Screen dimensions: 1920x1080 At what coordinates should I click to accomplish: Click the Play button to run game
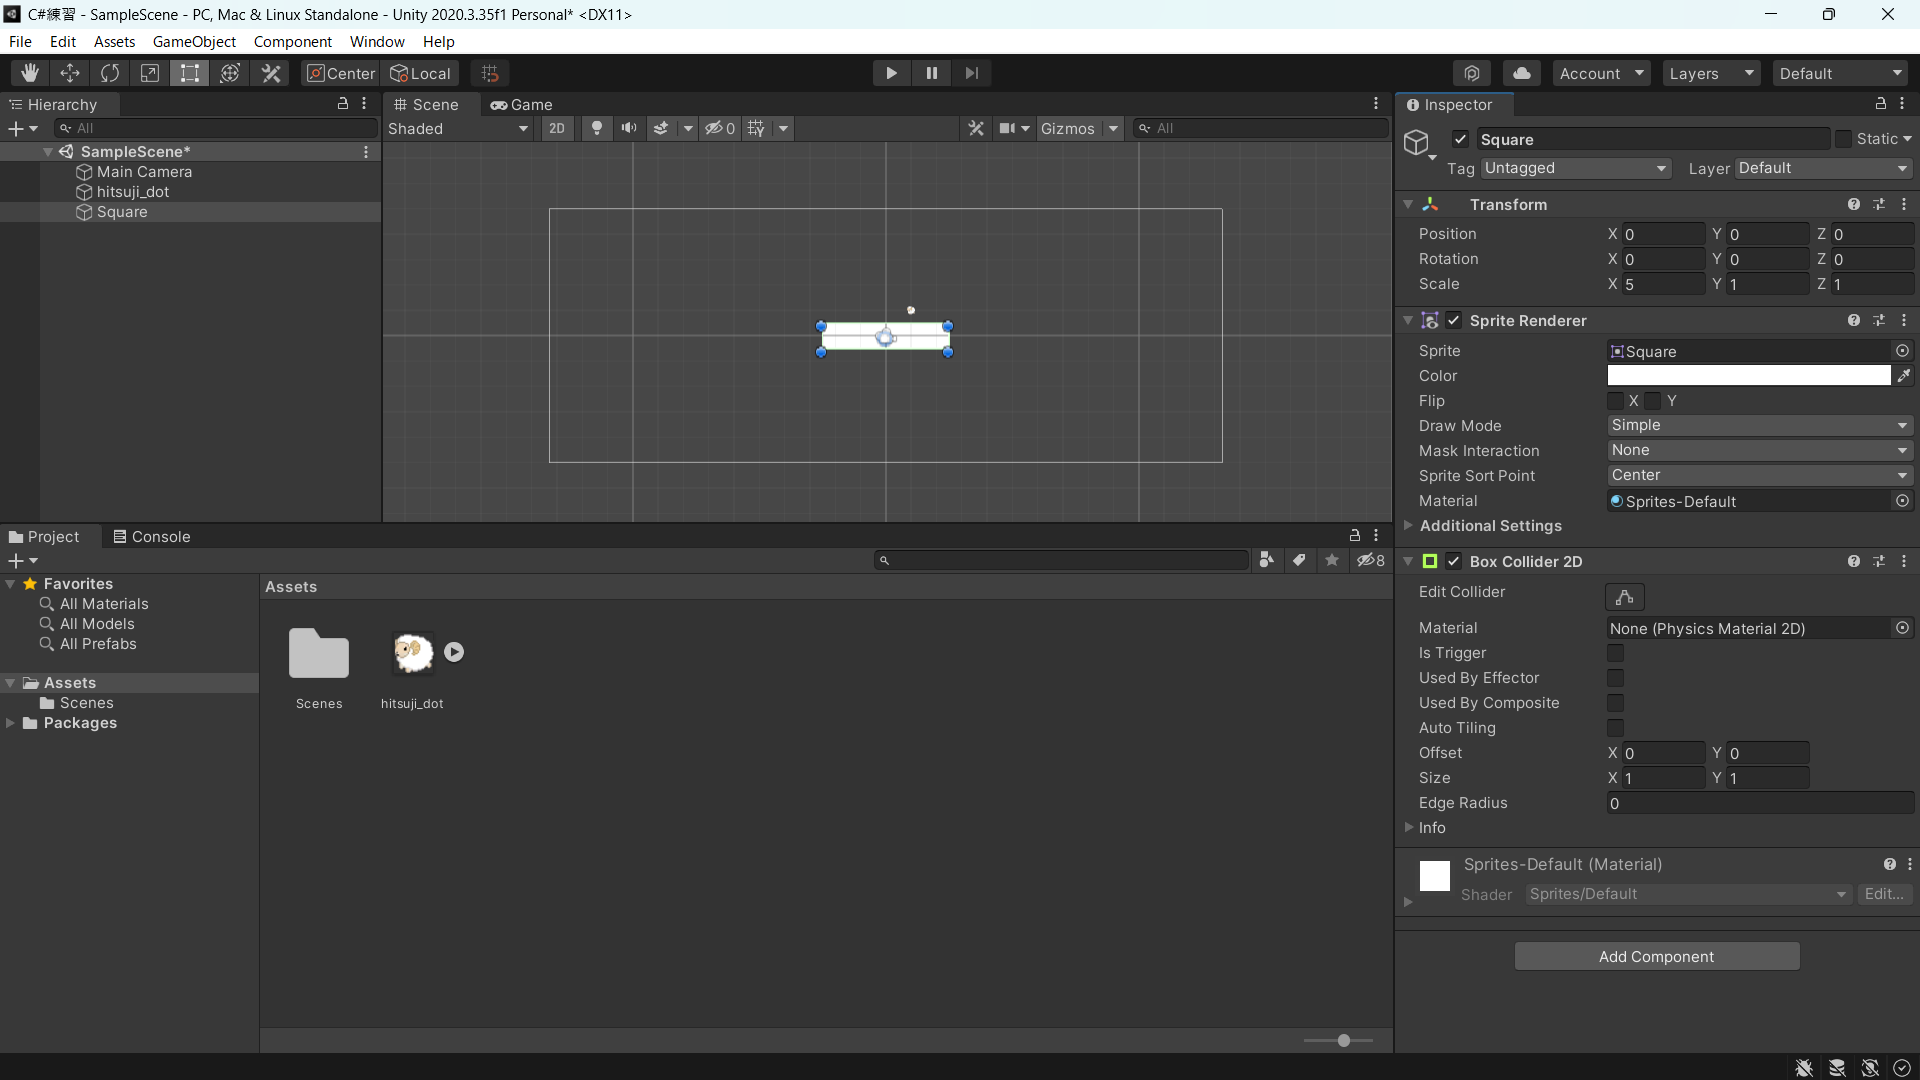point(891,73)
